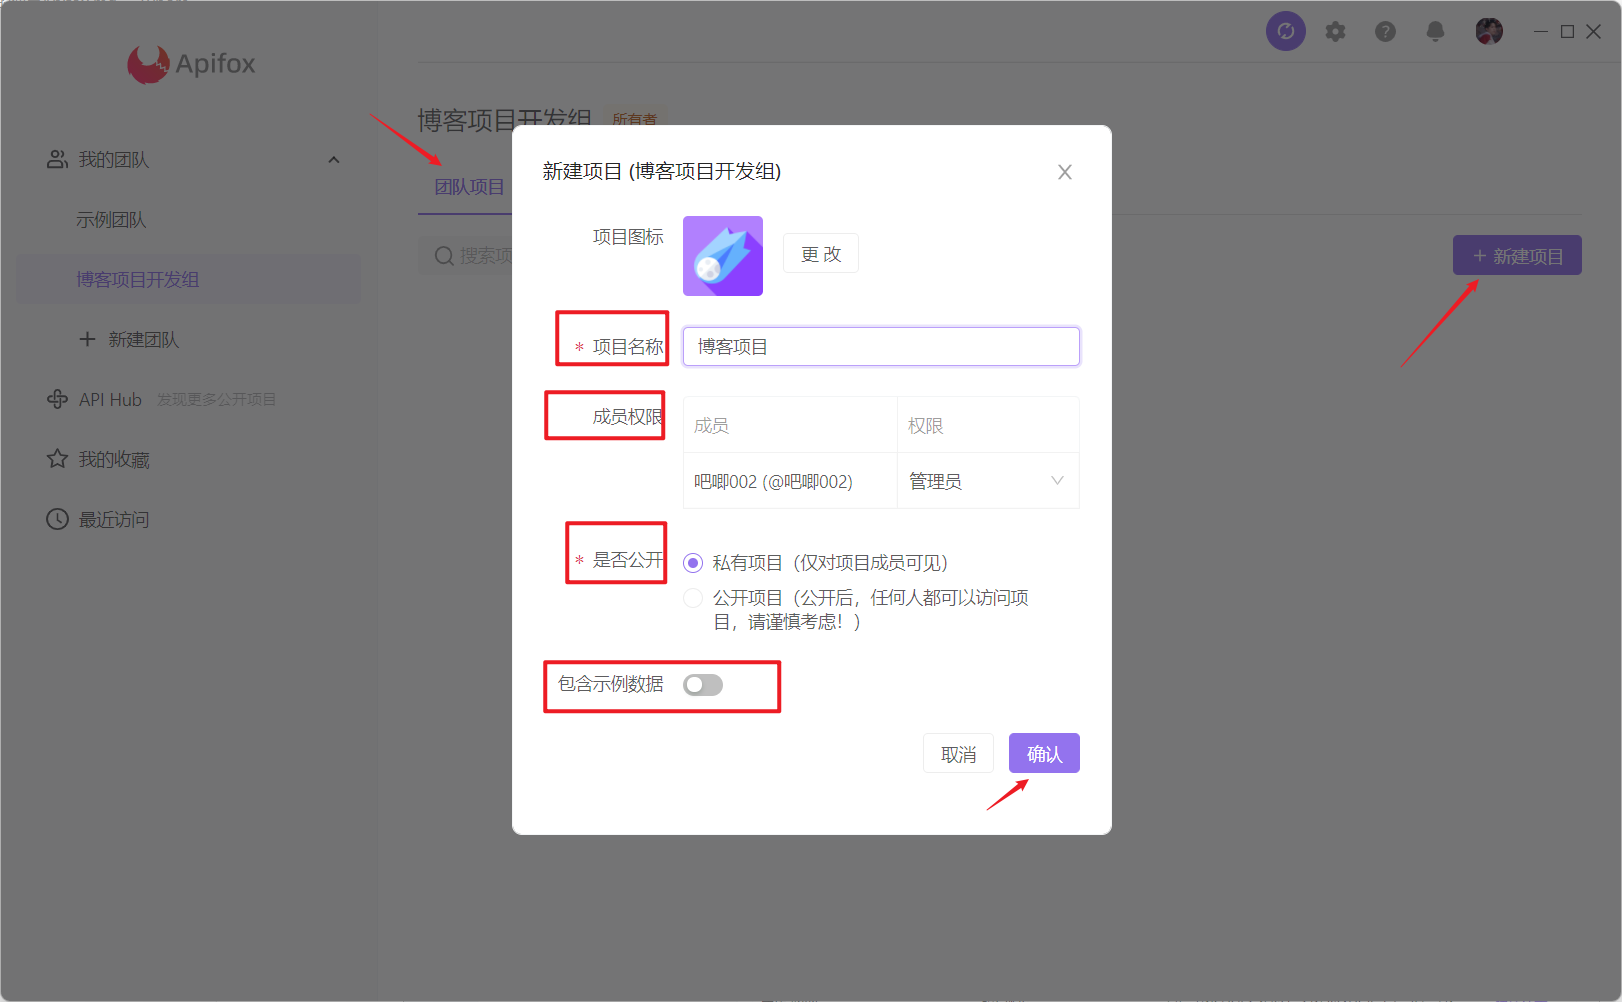
Task: Click 新建团队 in the sidebar
Action: tap(144, 340)
